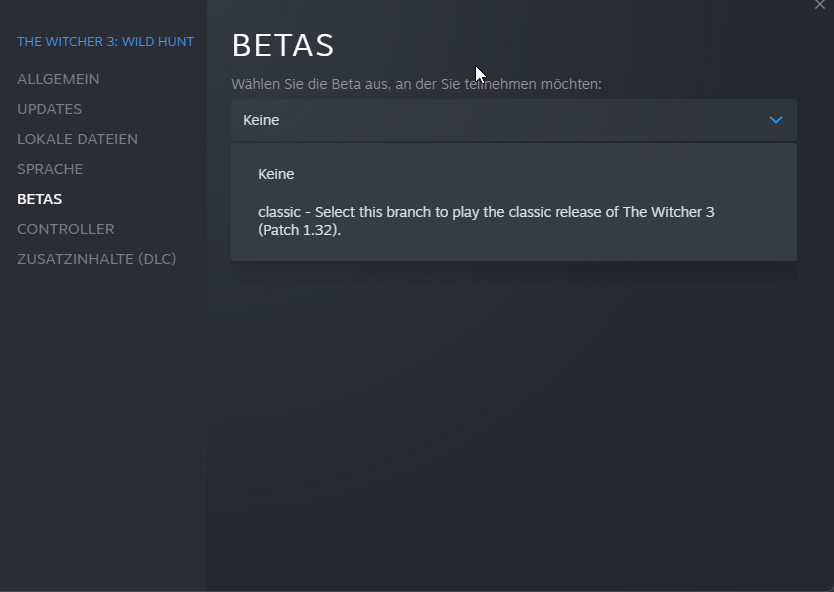Open the ALLGEMEIN settings section
Screen dimensions: 834x592
[x=58, y=79]
